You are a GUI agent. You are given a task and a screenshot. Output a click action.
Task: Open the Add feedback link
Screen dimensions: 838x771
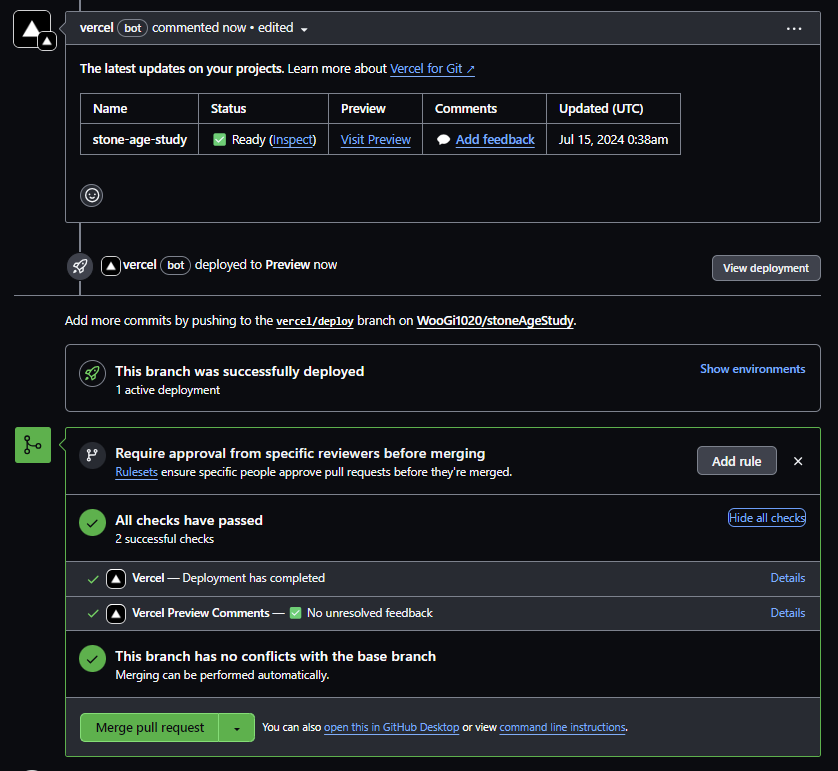pos(495,140)
